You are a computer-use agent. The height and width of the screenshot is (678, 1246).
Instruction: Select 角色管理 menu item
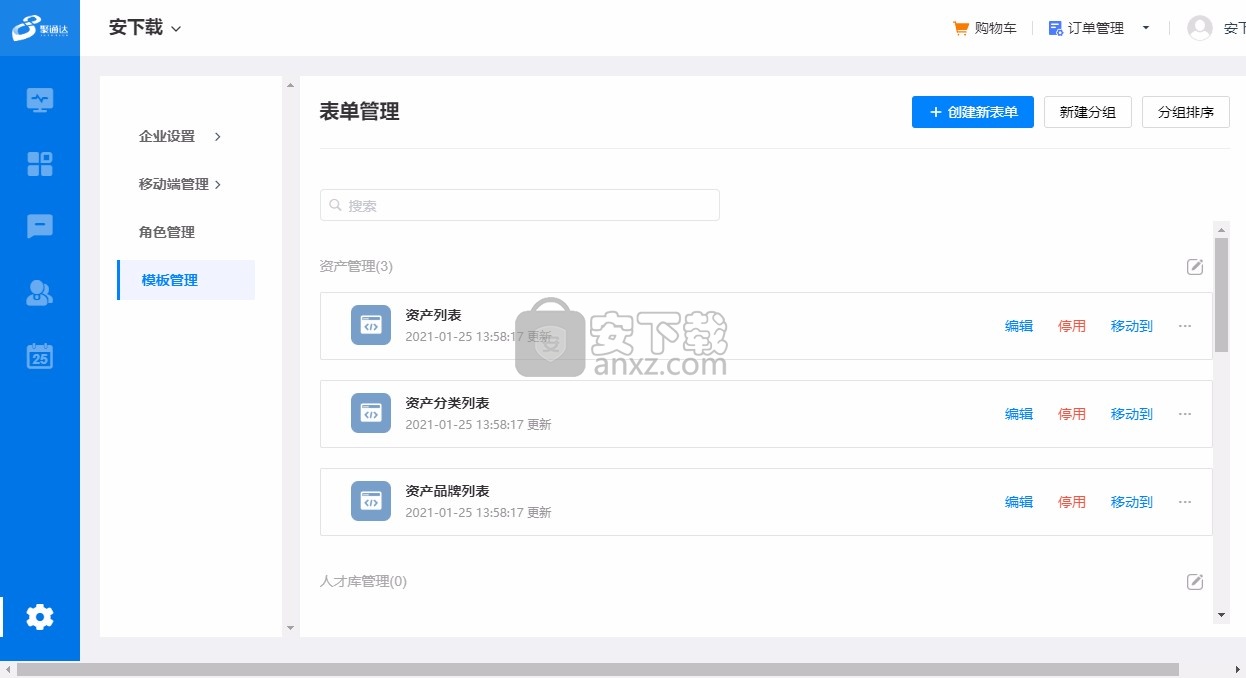click(x=167, y=232)
